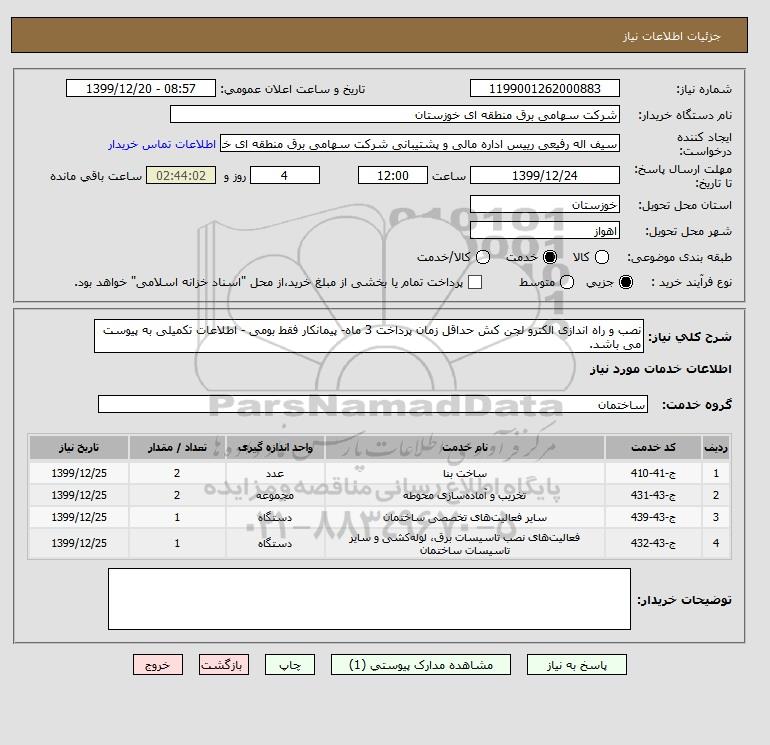Click the تعداد / مقدار column header

177,447
